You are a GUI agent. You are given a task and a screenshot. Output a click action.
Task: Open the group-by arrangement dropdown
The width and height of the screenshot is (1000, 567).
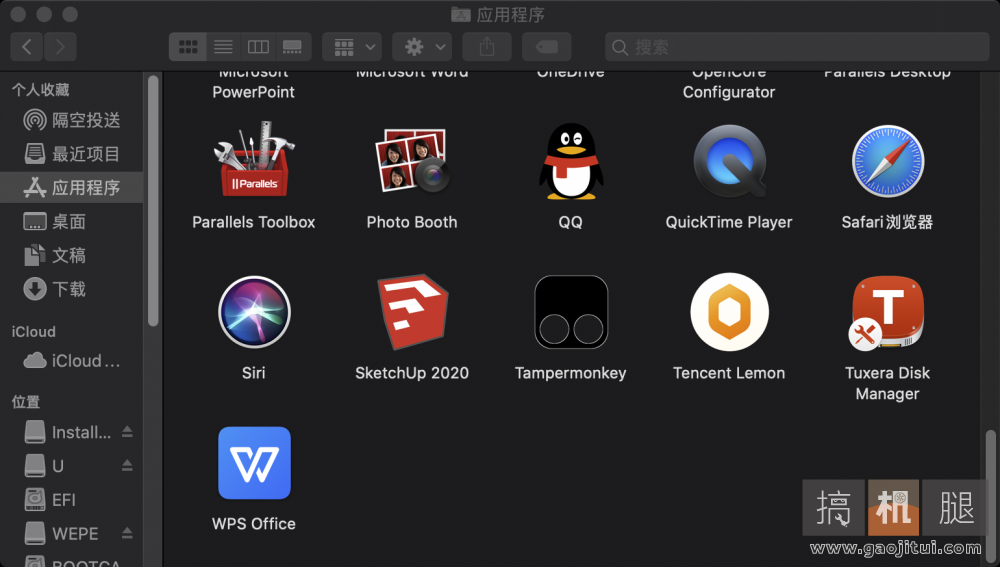352,47
